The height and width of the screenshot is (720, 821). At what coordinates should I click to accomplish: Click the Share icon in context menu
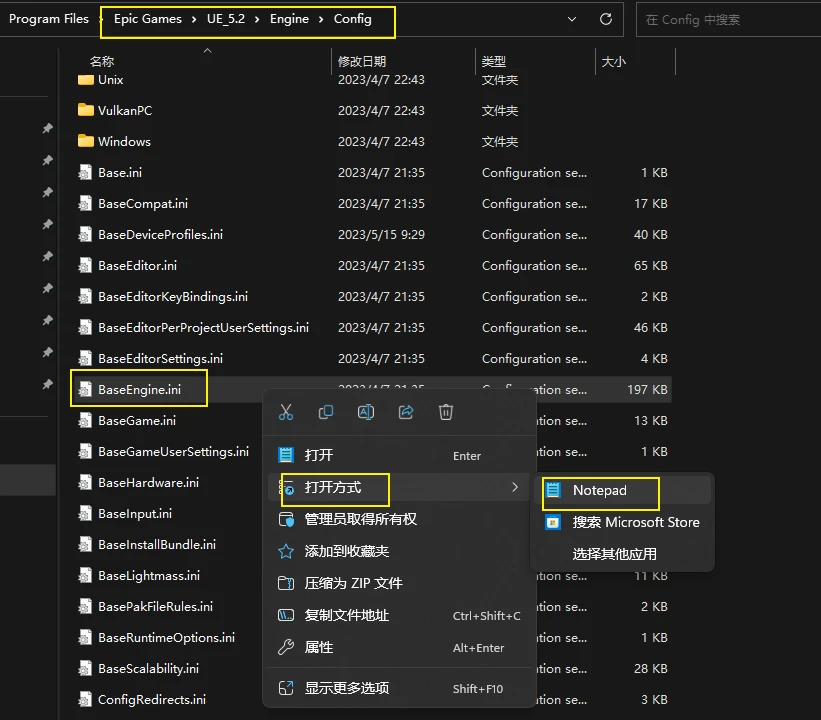click(x=406, y=412)
